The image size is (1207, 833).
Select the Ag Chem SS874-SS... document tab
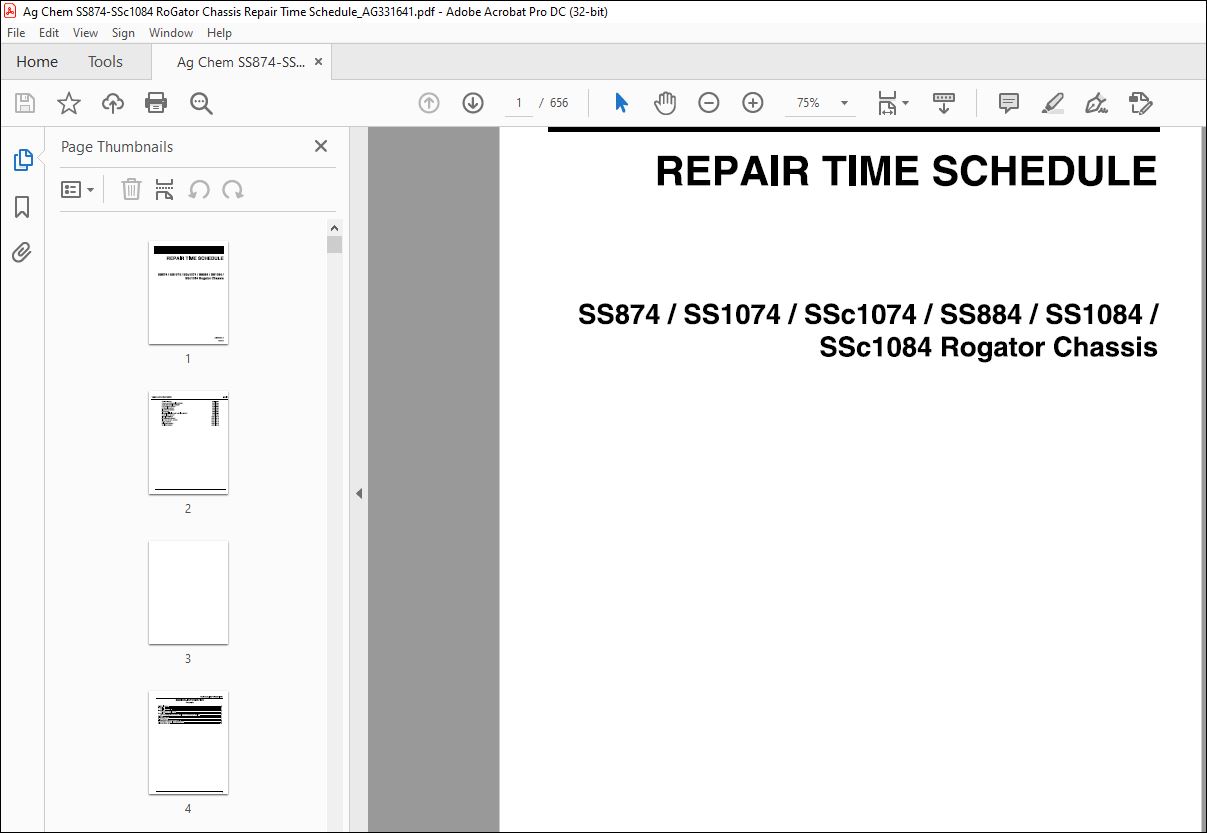click(x=241, y=62)
